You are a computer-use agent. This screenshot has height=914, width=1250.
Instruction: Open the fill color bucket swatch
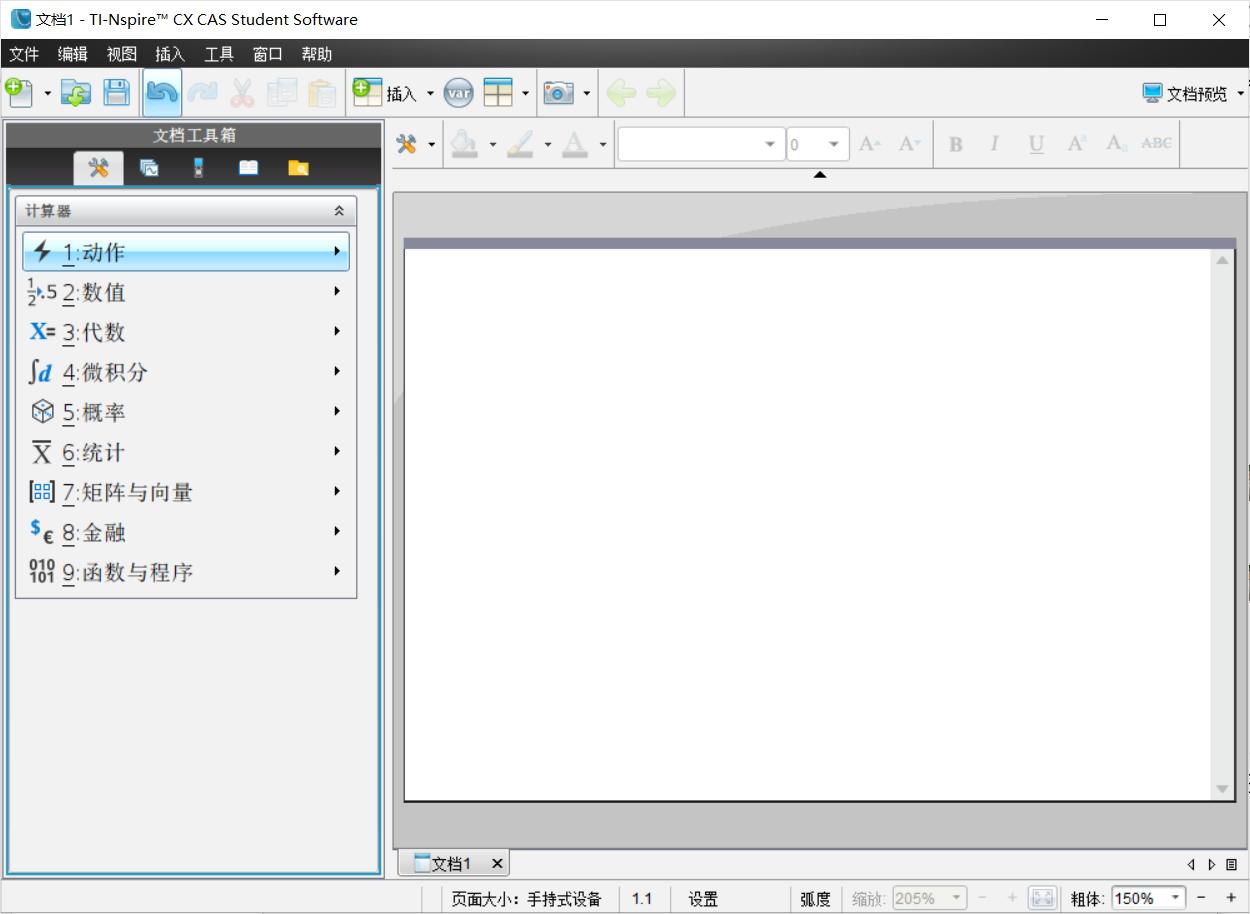coord(464,144)
